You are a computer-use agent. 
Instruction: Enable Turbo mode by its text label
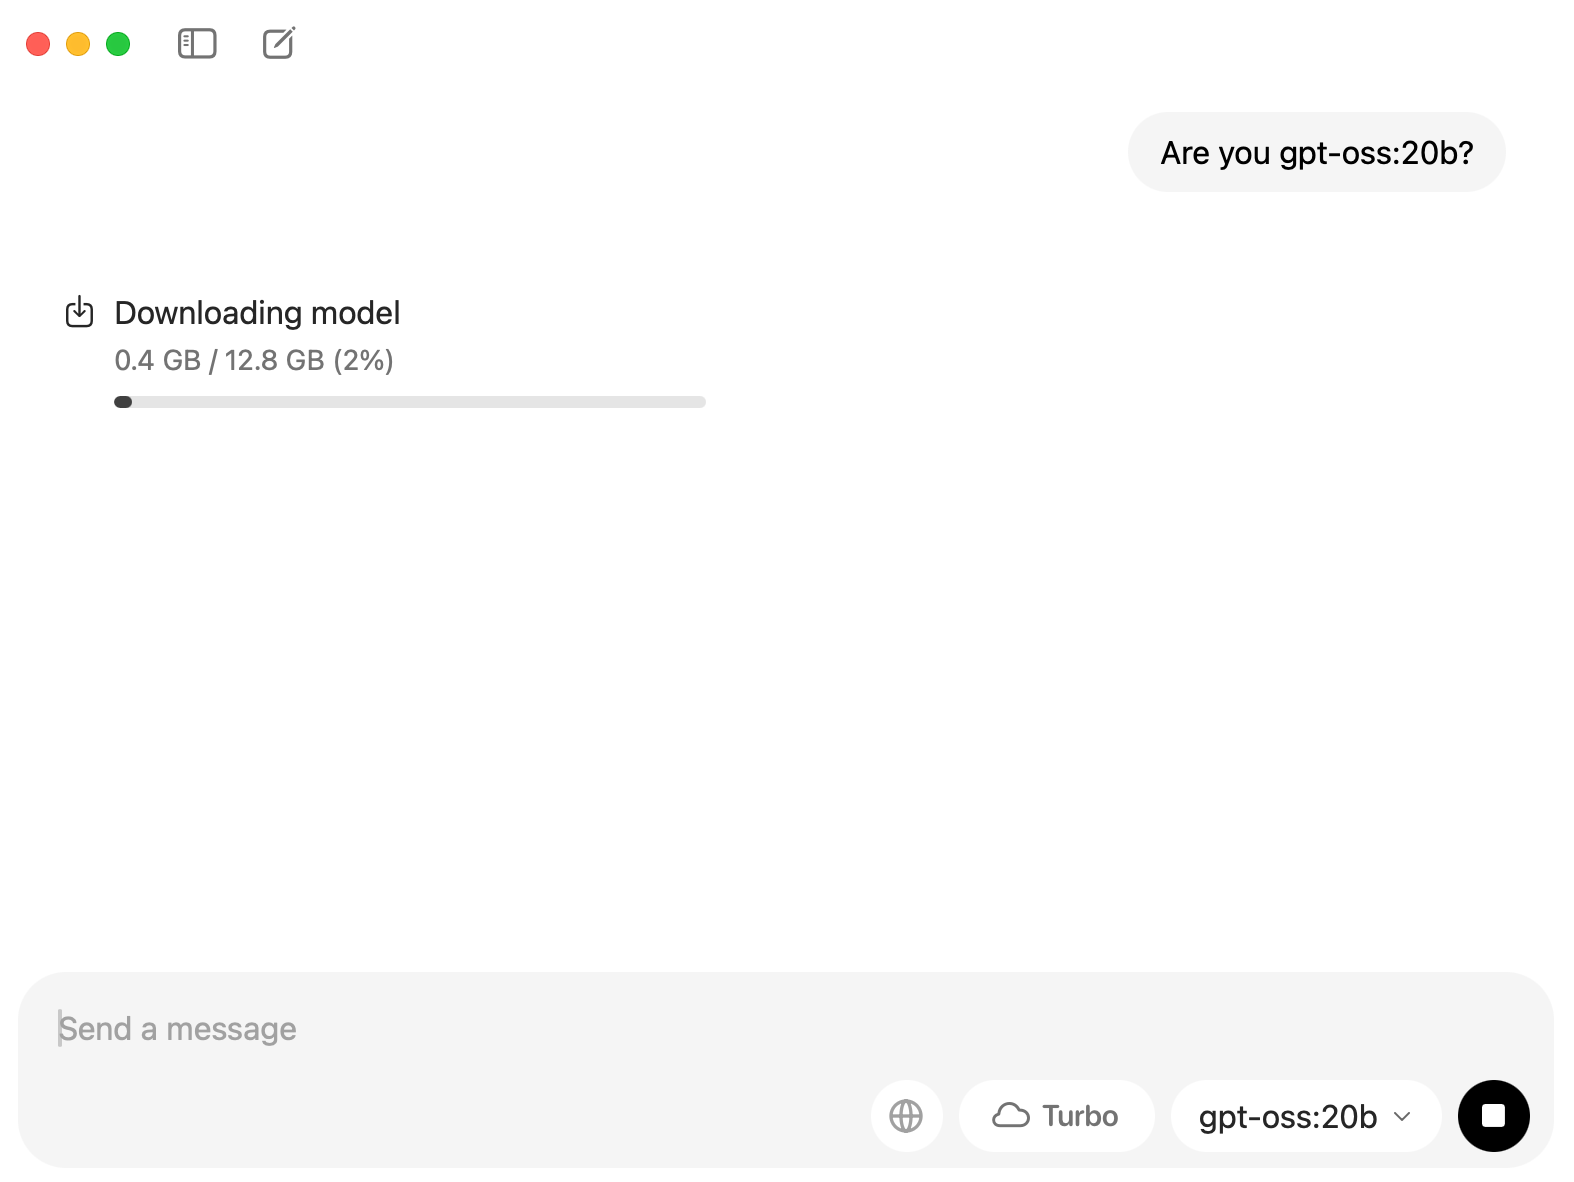(1080, 1115)
